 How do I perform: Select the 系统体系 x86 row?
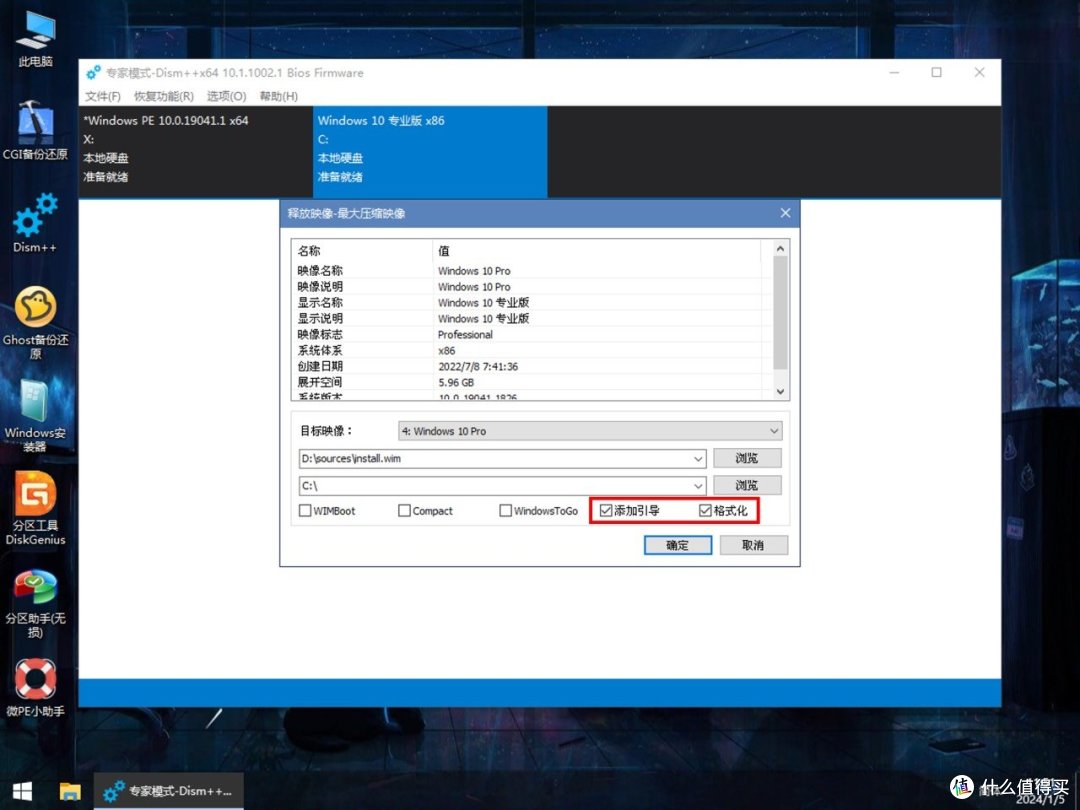tap(527, 351)
